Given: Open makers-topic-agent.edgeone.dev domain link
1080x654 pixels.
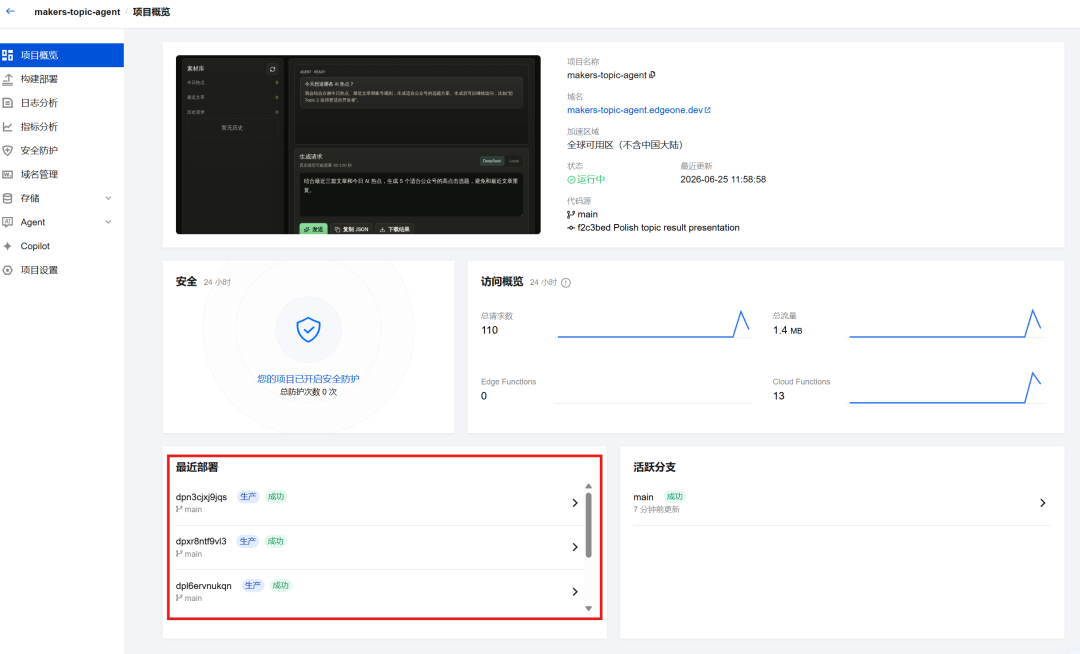Looking at the screenshot, I should pyautogui.click(x=634, y=110).
